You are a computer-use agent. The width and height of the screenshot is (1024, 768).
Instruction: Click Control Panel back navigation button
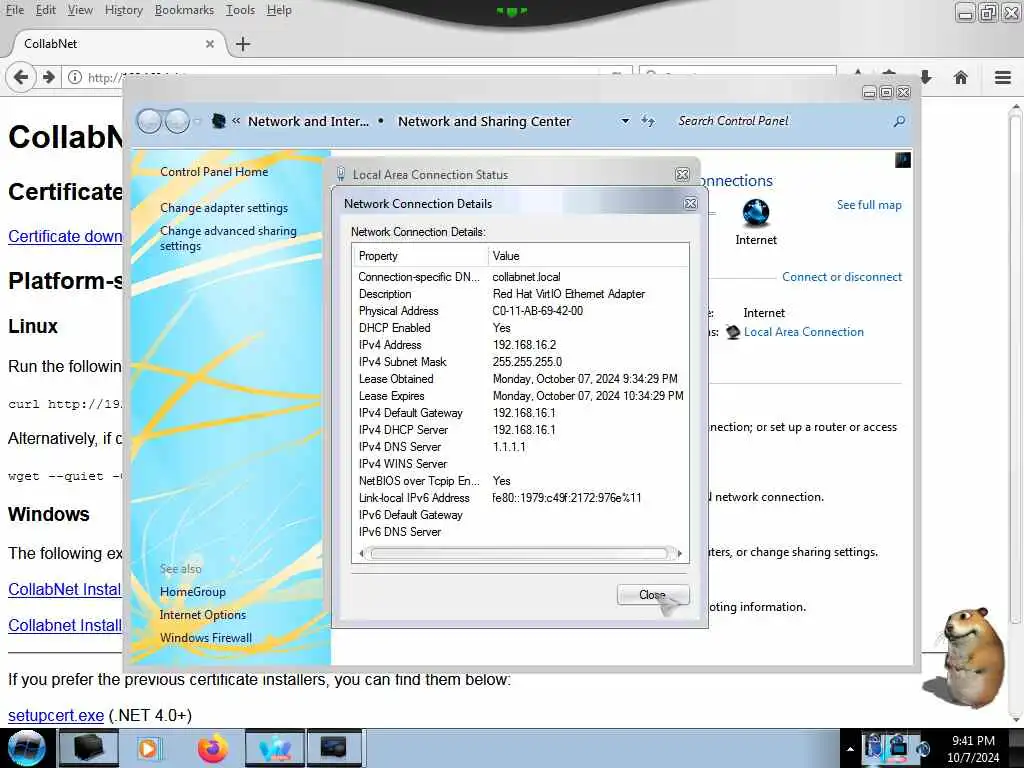(149, 121)
